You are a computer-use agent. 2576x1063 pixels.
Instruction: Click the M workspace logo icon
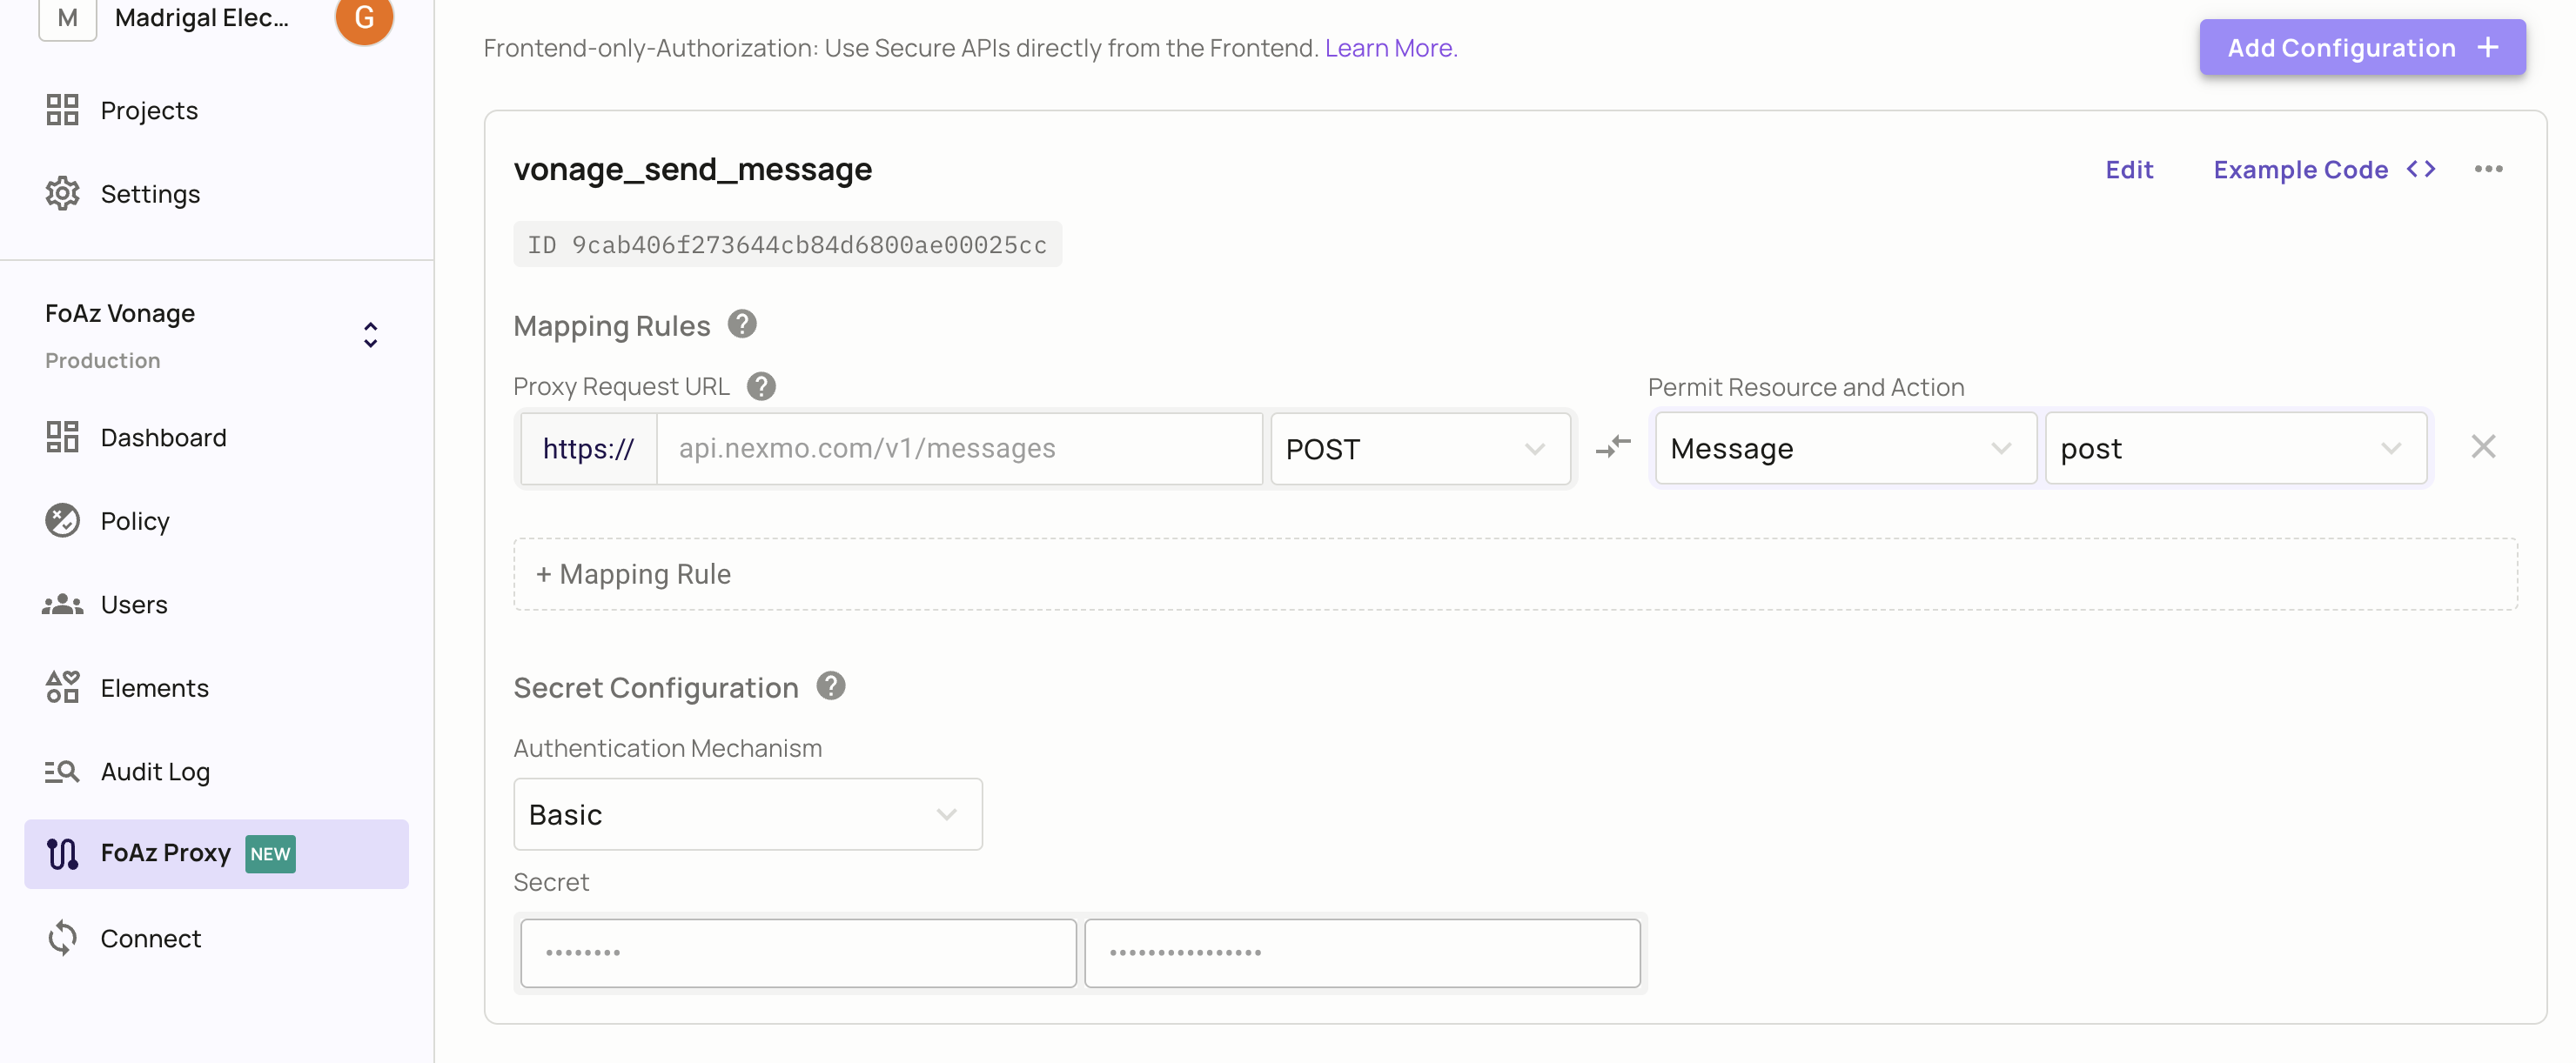pyautogui.click(x=67, y=18)
